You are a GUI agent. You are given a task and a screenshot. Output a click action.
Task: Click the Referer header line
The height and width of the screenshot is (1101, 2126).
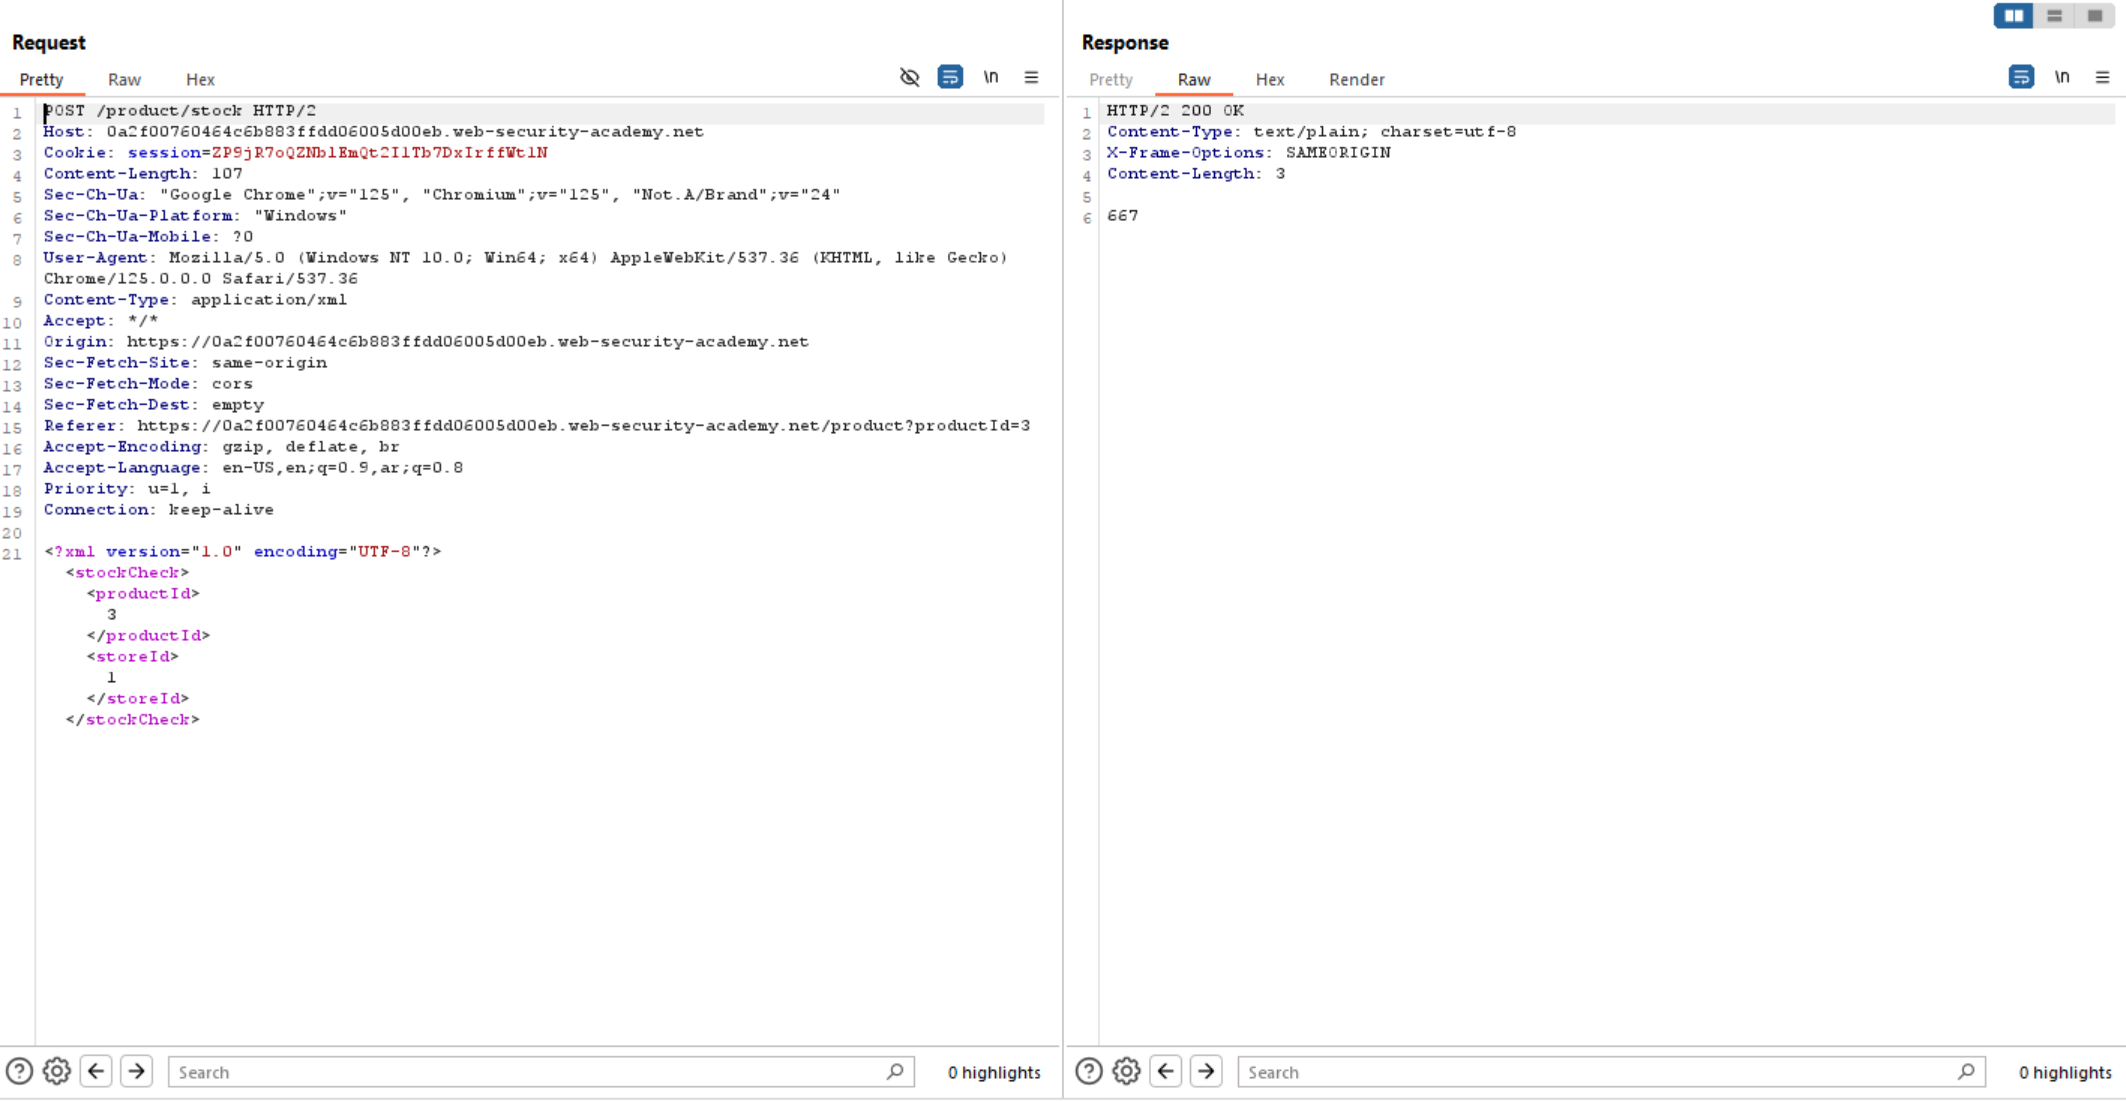point(537,426)
